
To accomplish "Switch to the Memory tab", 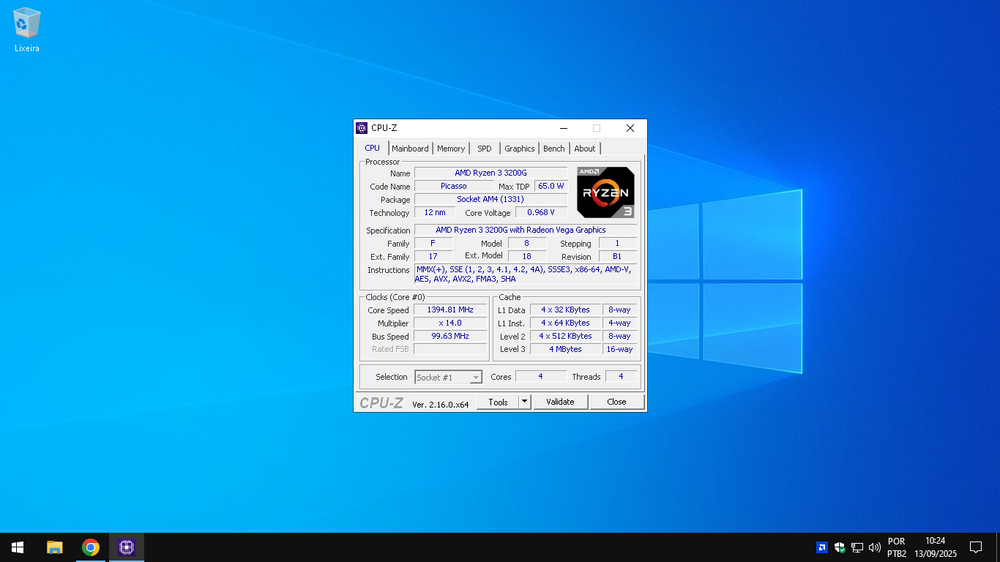I will coord(451,149).
